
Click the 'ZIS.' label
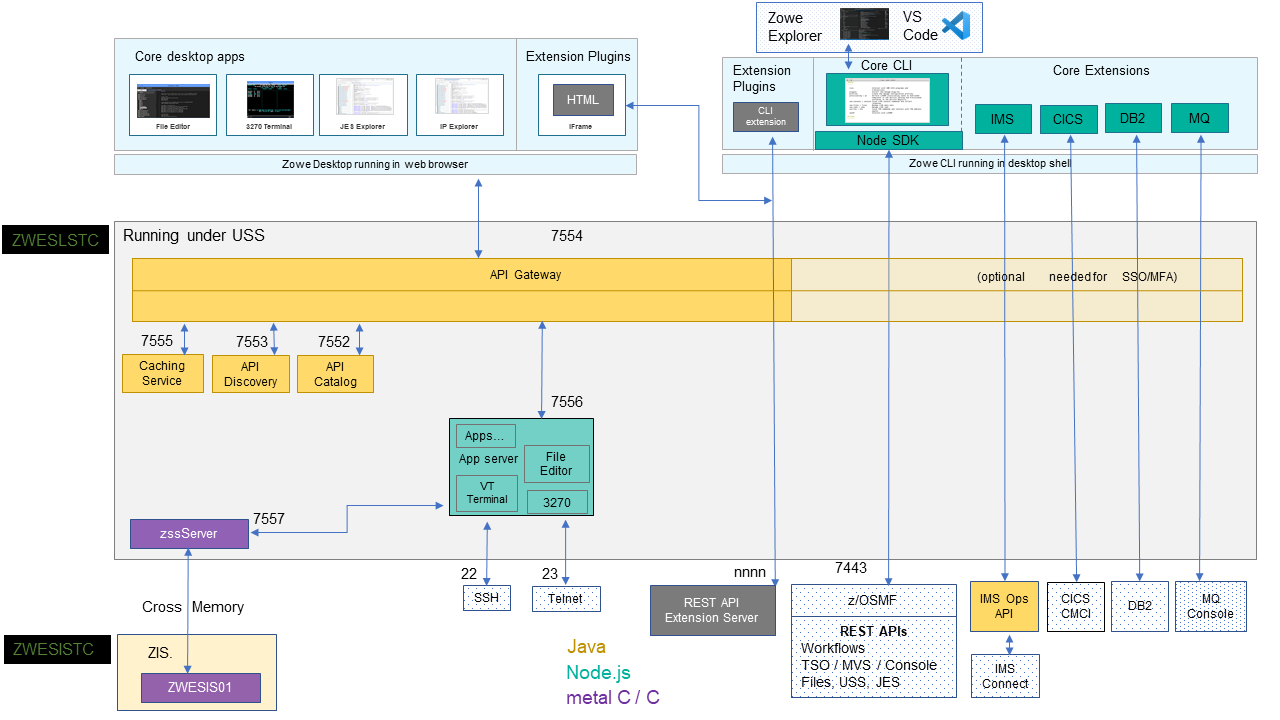159,654
